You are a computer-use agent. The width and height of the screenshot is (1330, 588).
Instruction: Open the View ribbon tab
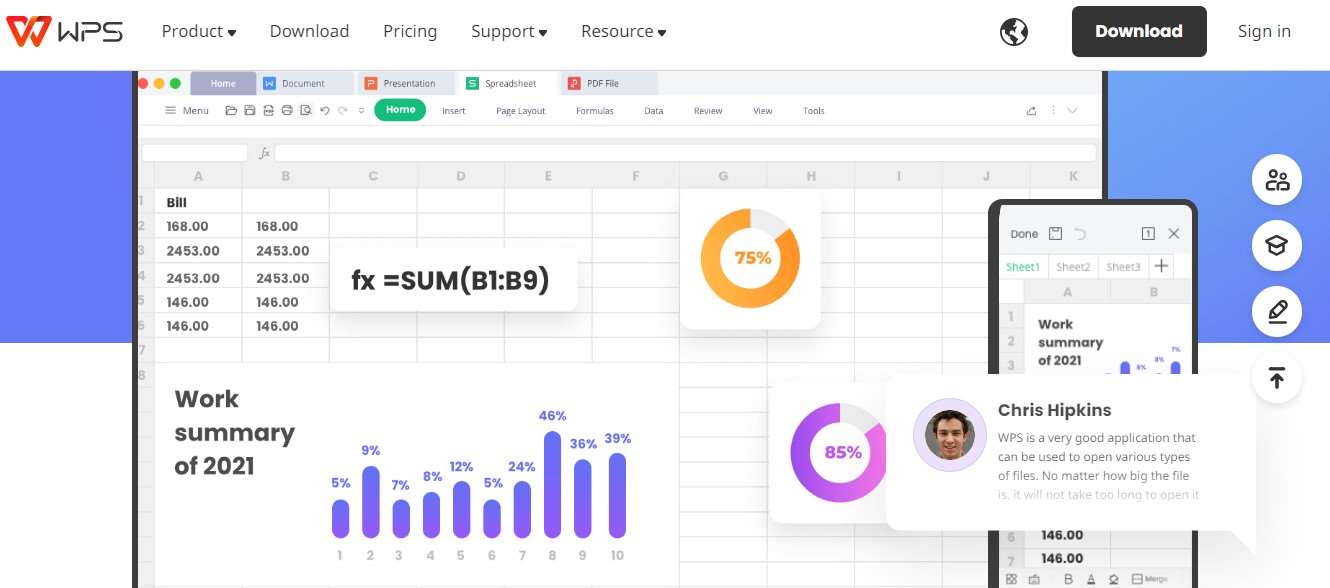coord(763,111)
